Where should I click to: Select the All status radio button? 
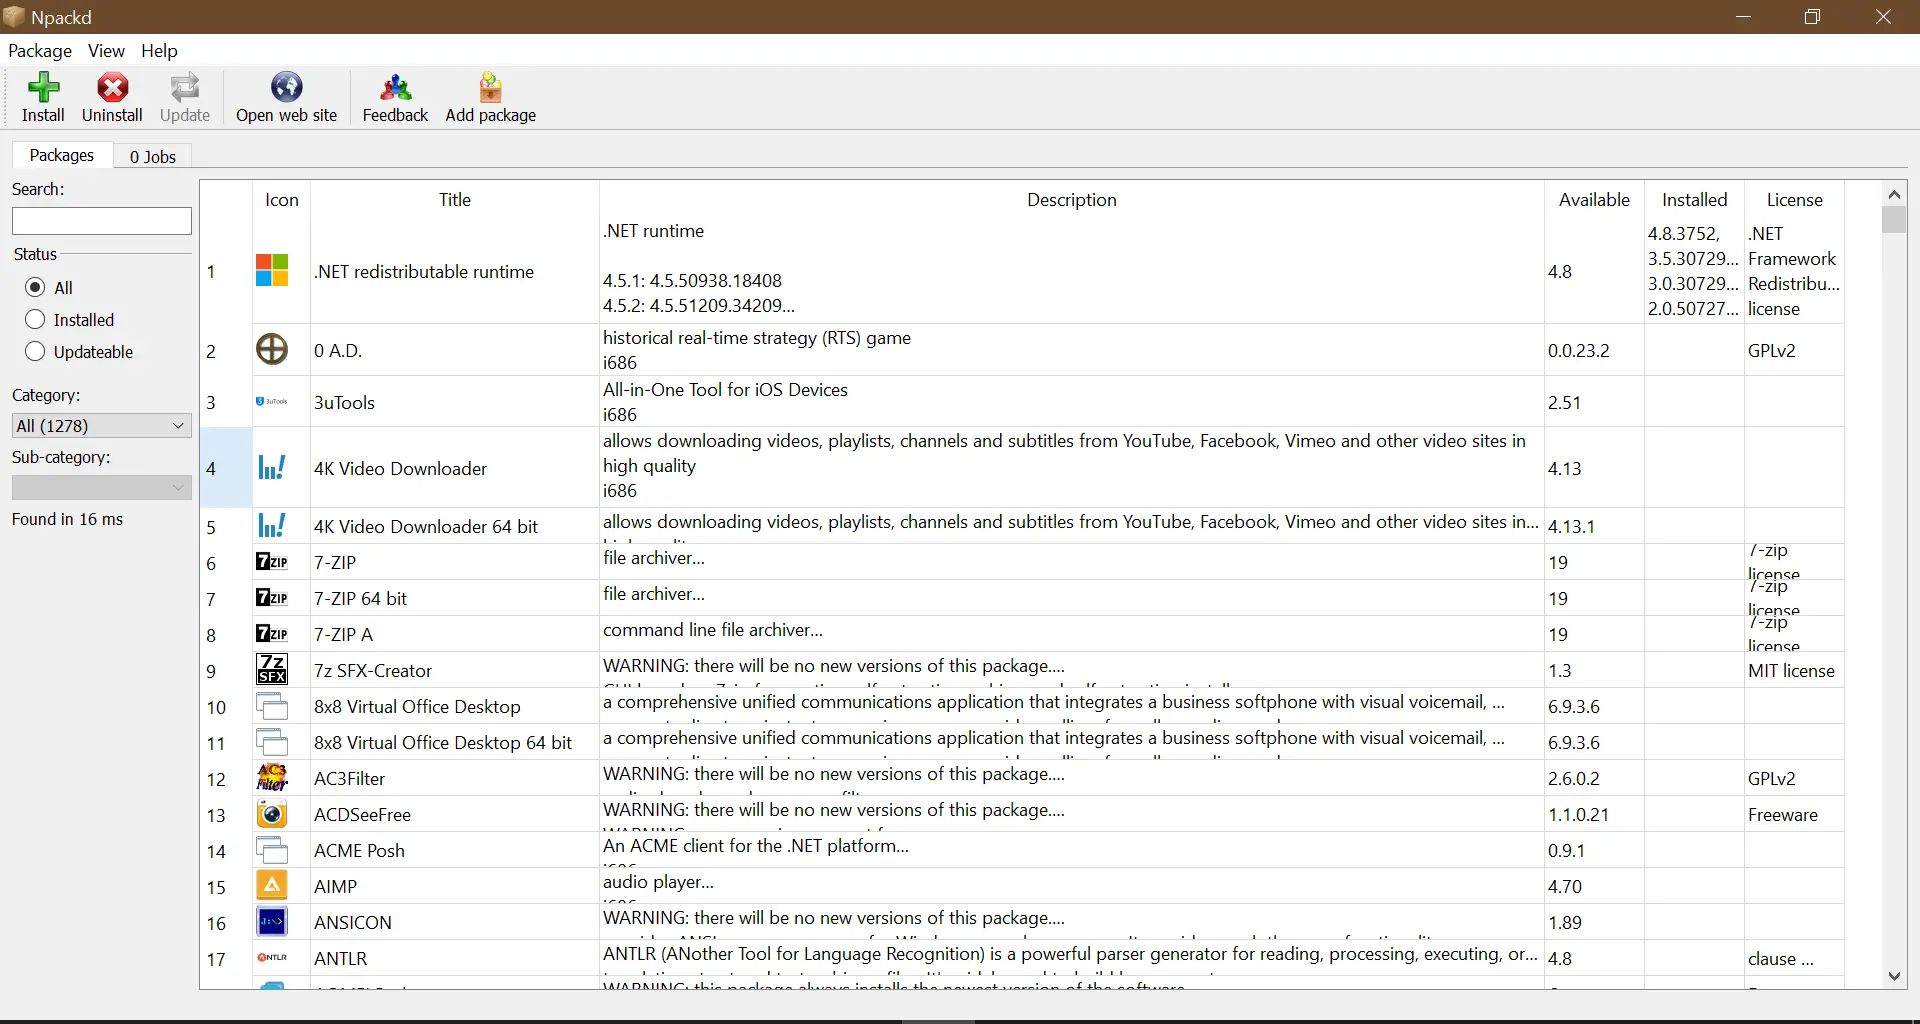(x=35, y=287)
